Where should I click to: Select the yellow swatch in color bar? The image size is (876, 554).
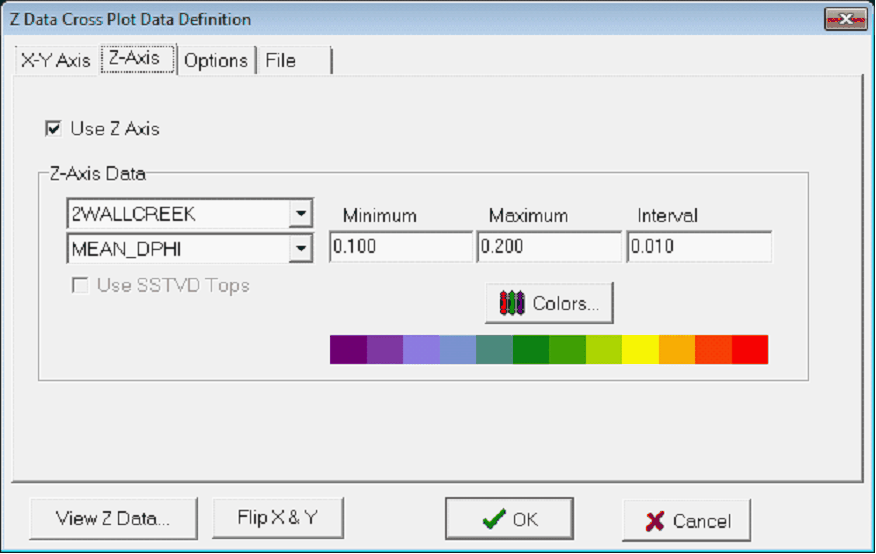pos(640,349)
